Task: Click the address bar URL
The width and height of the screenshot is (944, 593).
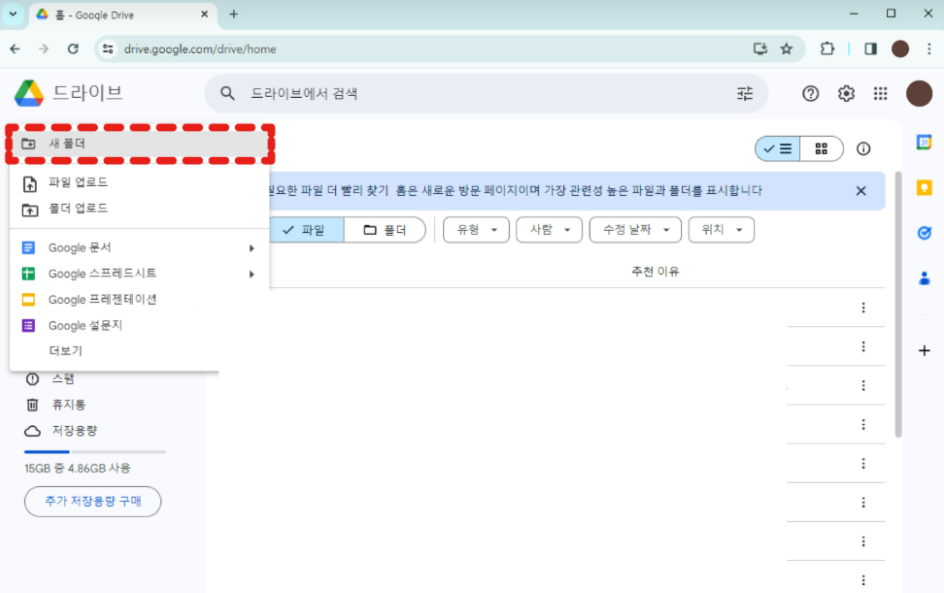Action: [x=200, y=49]
